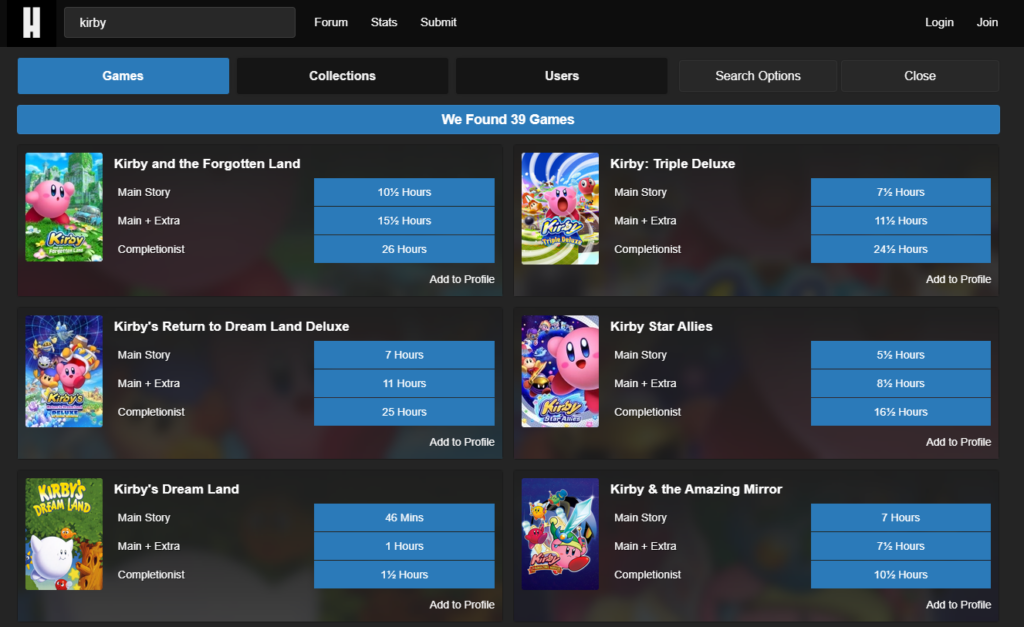Click Amazing Mirror Main Story 7 Hours
Screen dimensions: 1024x627
pos(901,517)
